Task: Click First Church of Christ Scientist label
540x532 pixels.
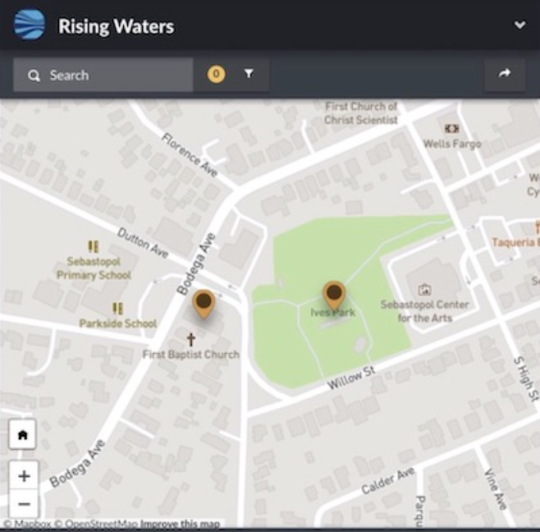Action: click(361, 113)
